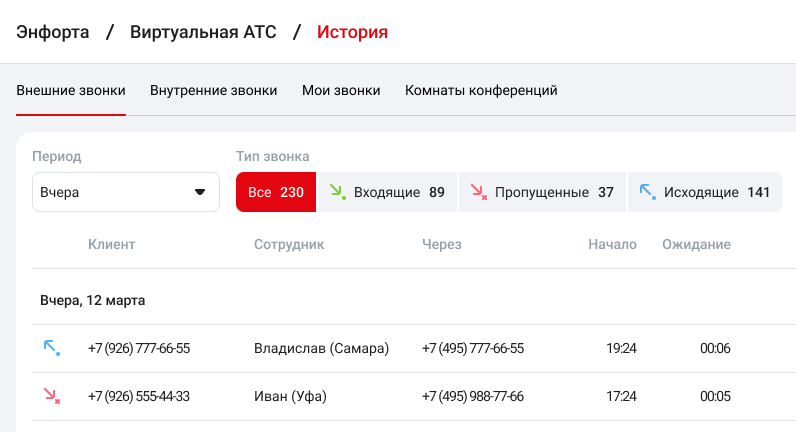
Task: Click client number +7 (926) 777-66-55
Action: [139, 348]
